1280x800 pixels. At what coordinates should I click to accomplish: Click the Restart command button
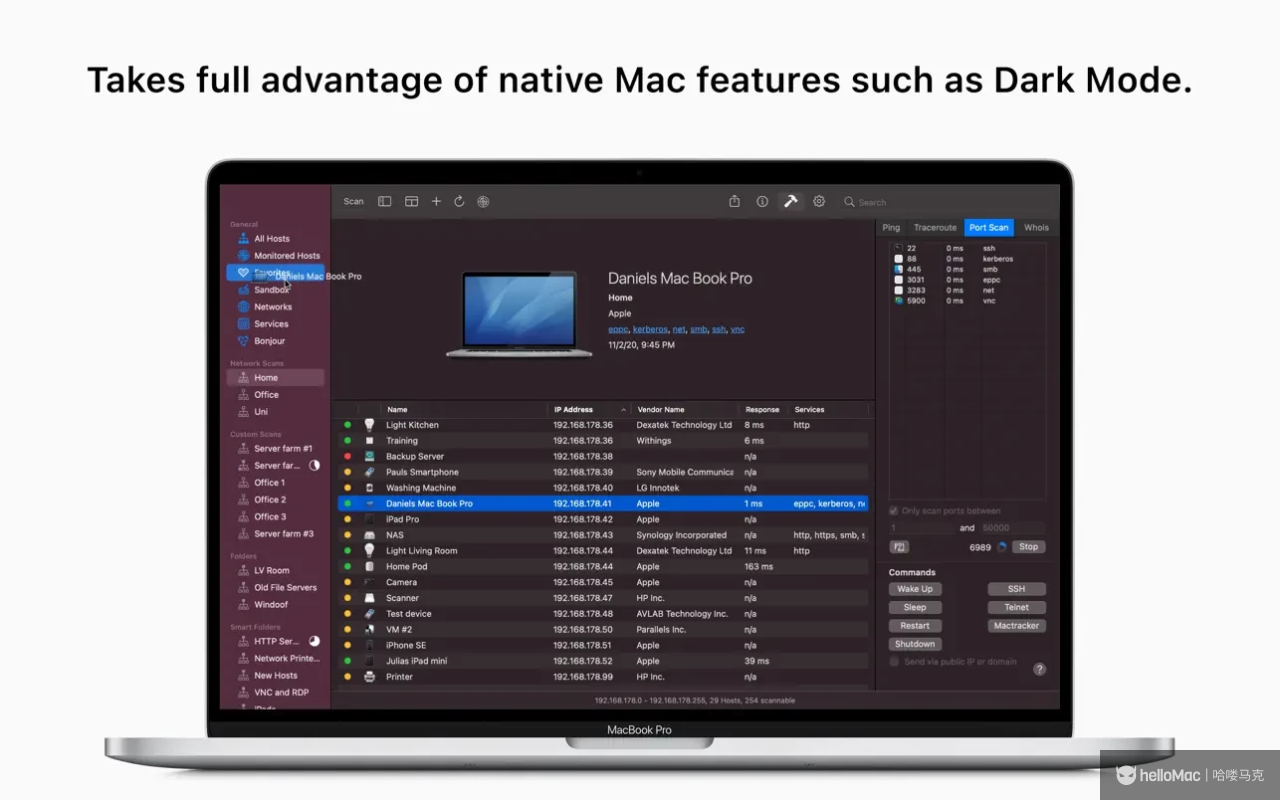[x=915, y=626]
